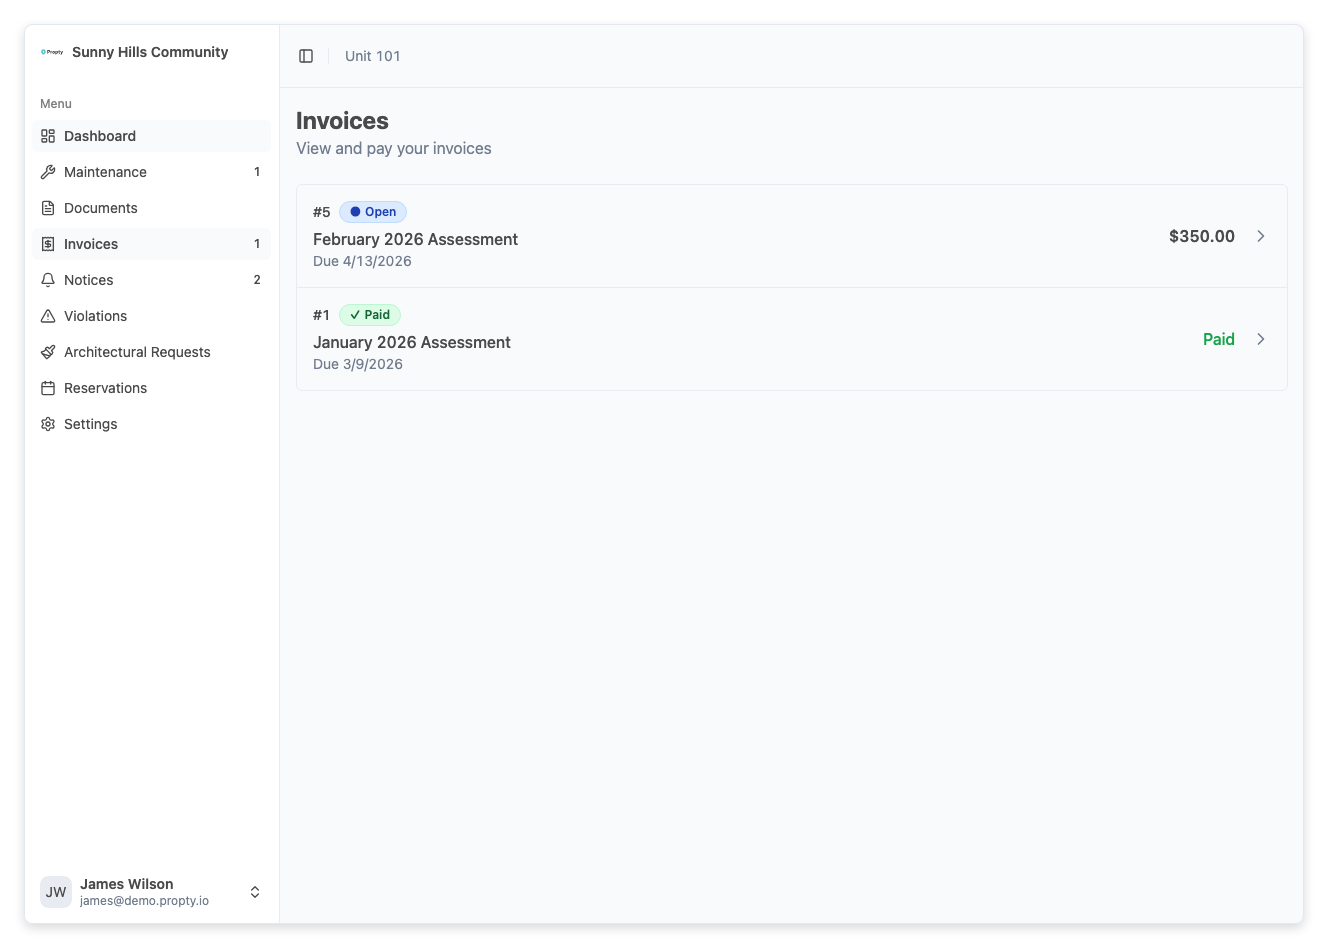Open Settings with the gear icon
The width and height of the screenshot is (1328, 948).
pyautogui.click(x=48, y=424)
